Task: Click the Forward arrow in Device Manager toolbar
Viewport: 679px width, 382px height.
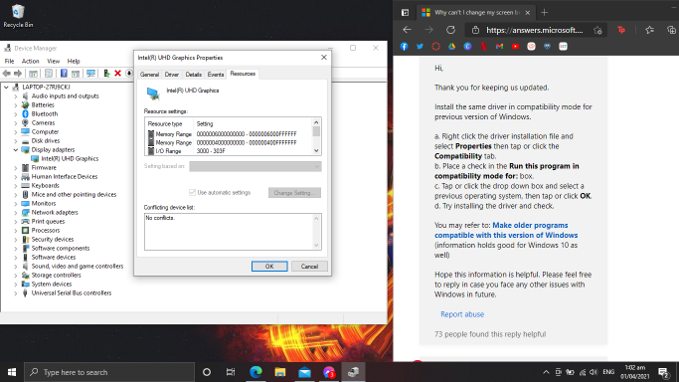Action: (x=18, y=74)
